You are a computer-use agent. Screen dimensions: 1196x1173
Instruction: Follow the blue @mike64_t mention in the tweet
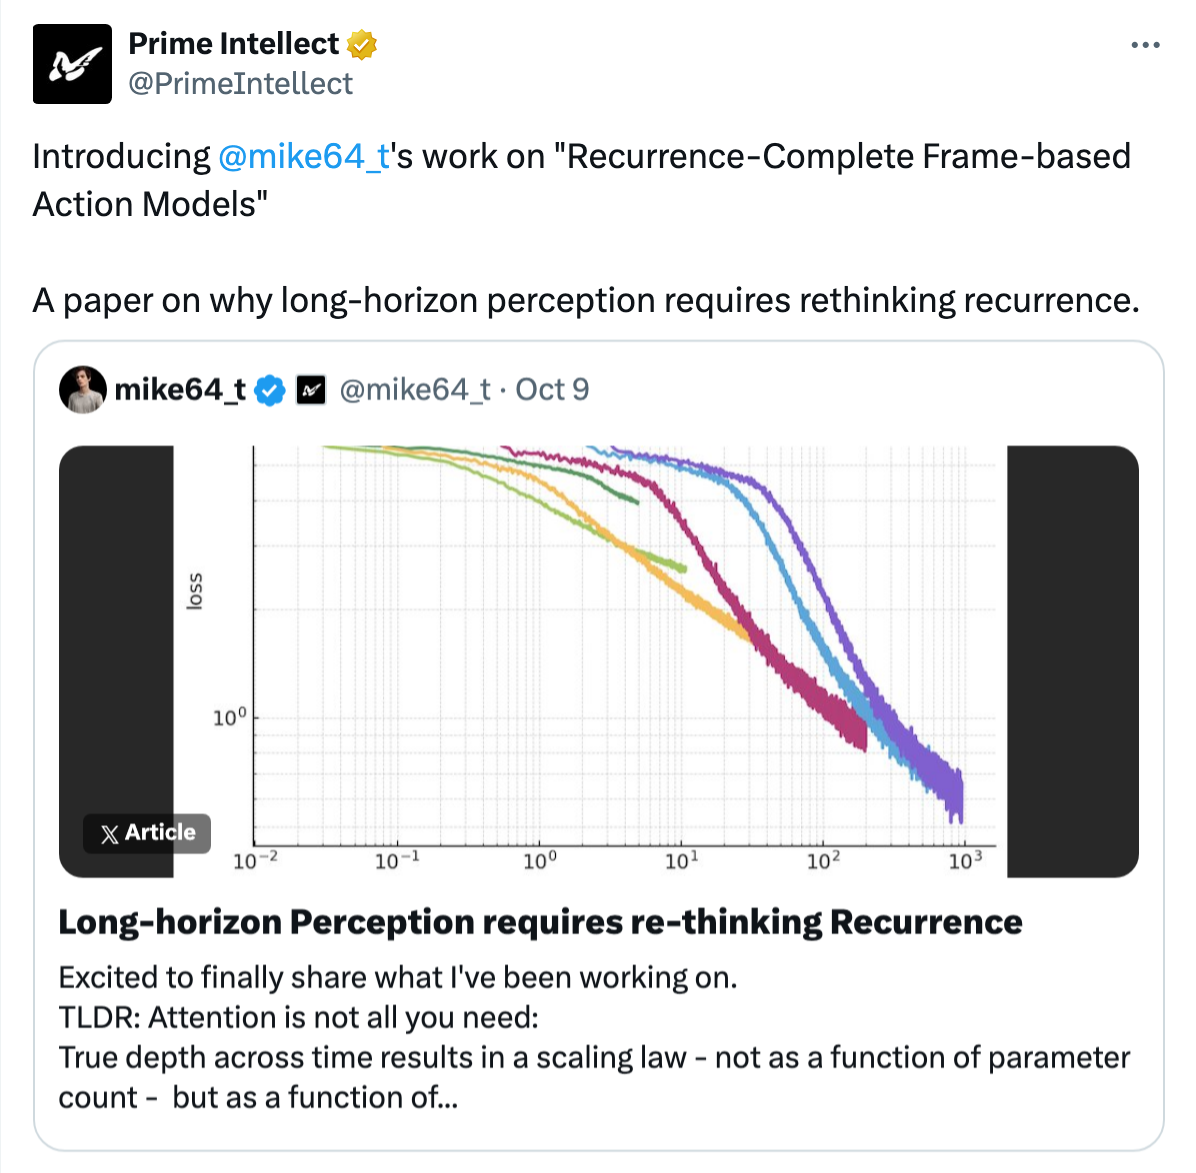(x=303, y=157)
